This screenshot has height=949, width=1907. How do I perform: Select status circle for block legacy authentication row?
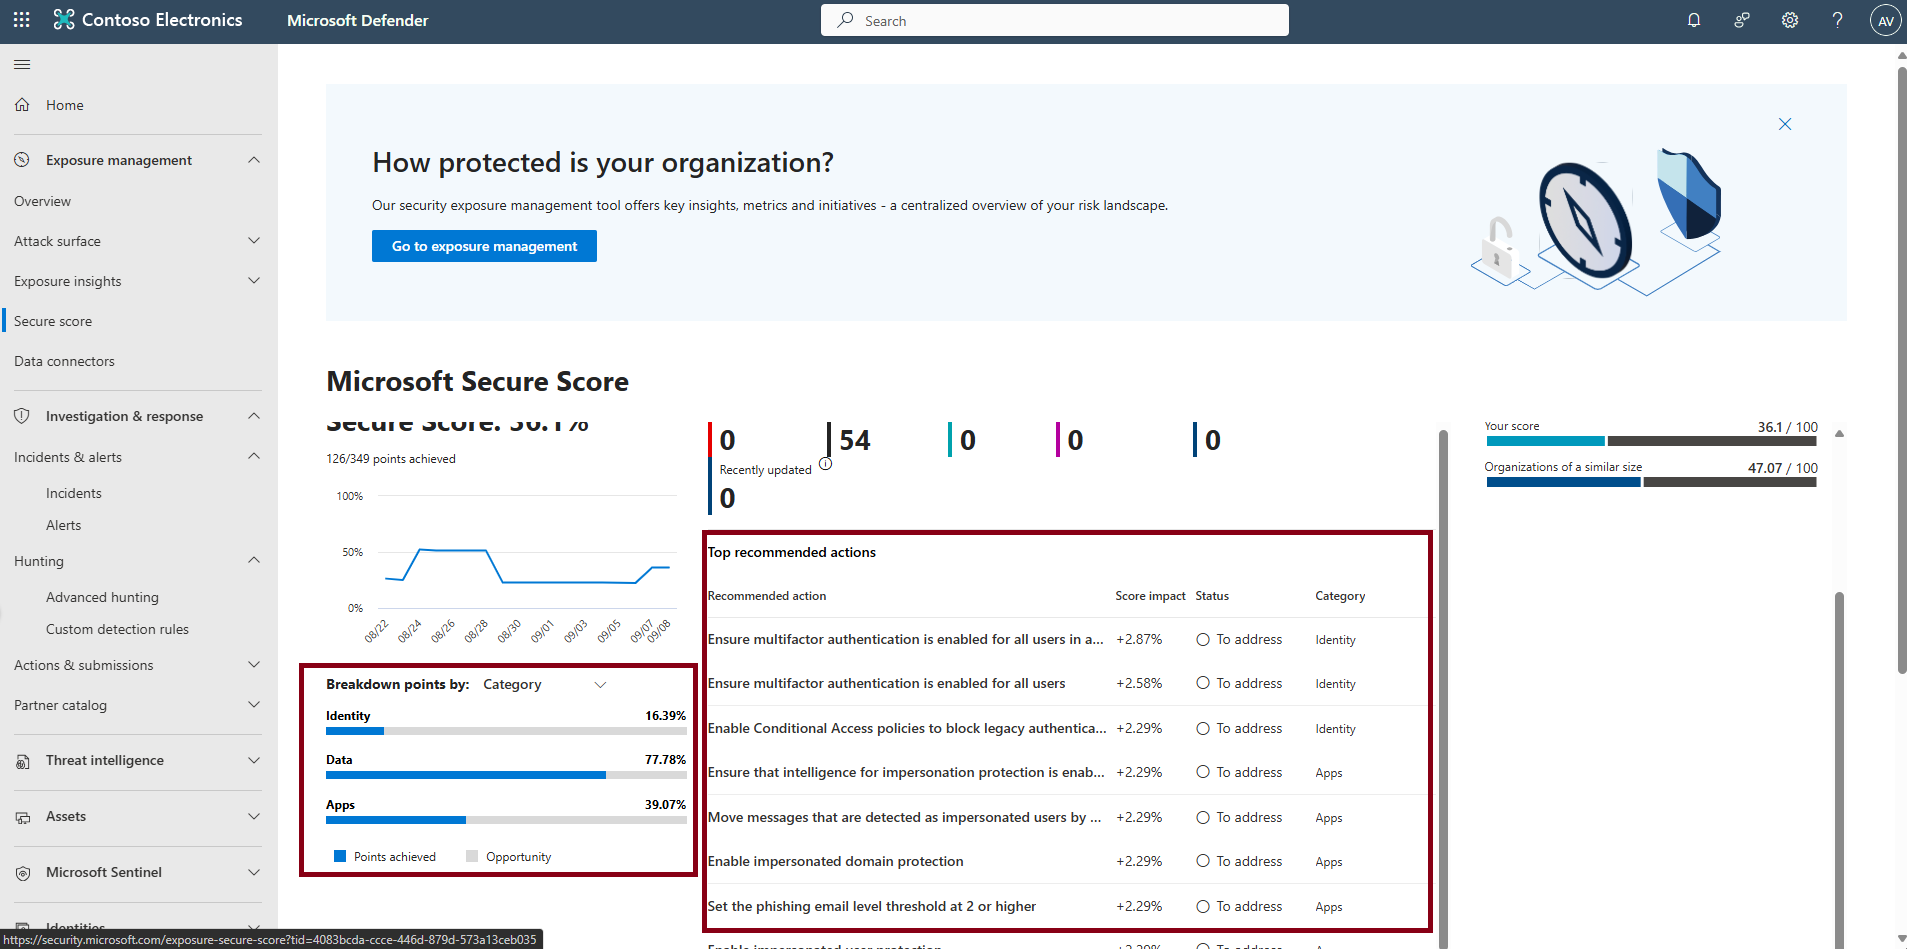(1203, 729)
